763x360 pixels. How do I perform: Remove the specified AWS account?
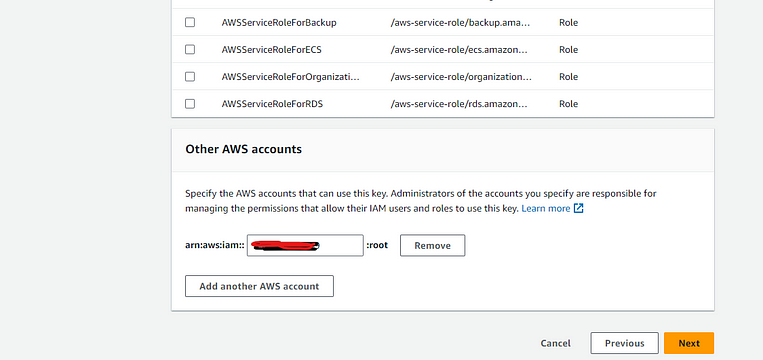click(433, 245)
